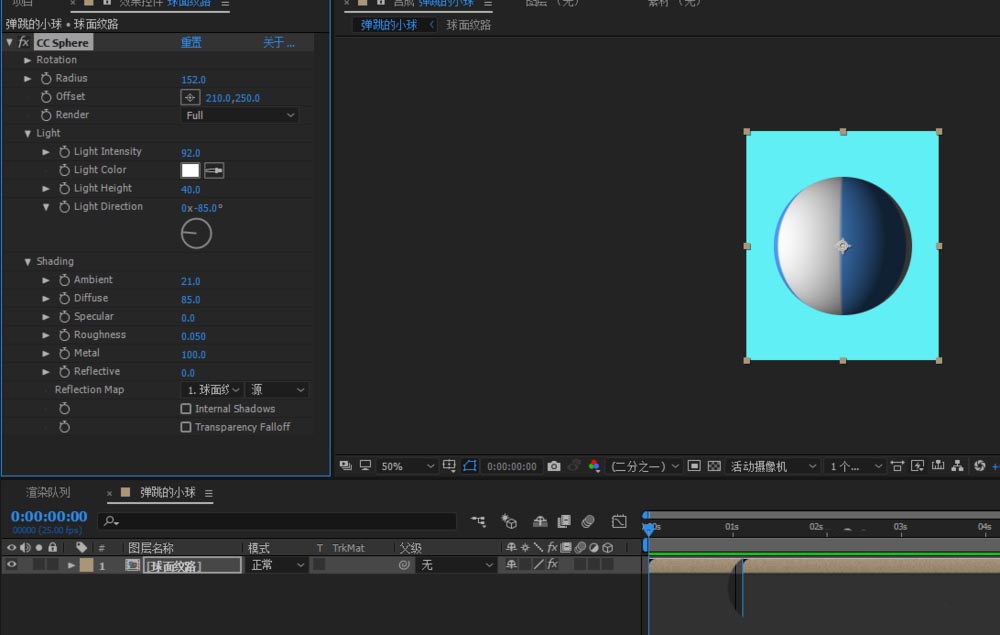1000x635 pixels.
Task: Click the Light Color eyedropper icon
Action: (x=214, y=171)
